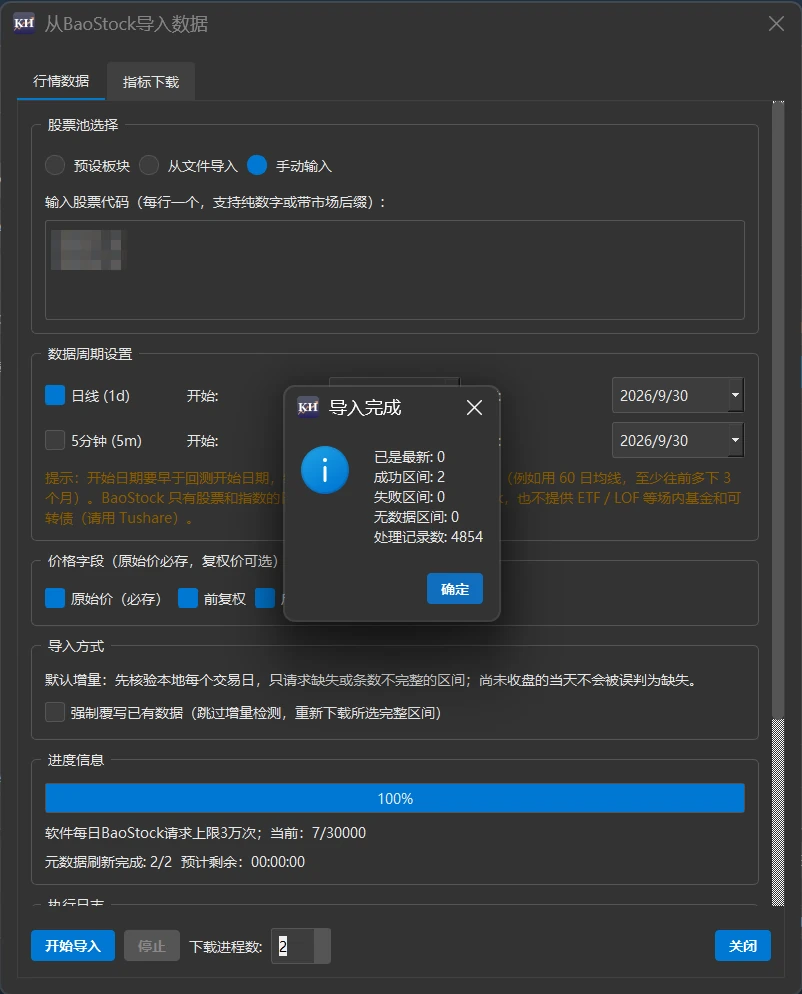This screenshot has height=994, width=802.
Task: Switch to the 行情数据 tab
Action: click(x=61, y=81)
